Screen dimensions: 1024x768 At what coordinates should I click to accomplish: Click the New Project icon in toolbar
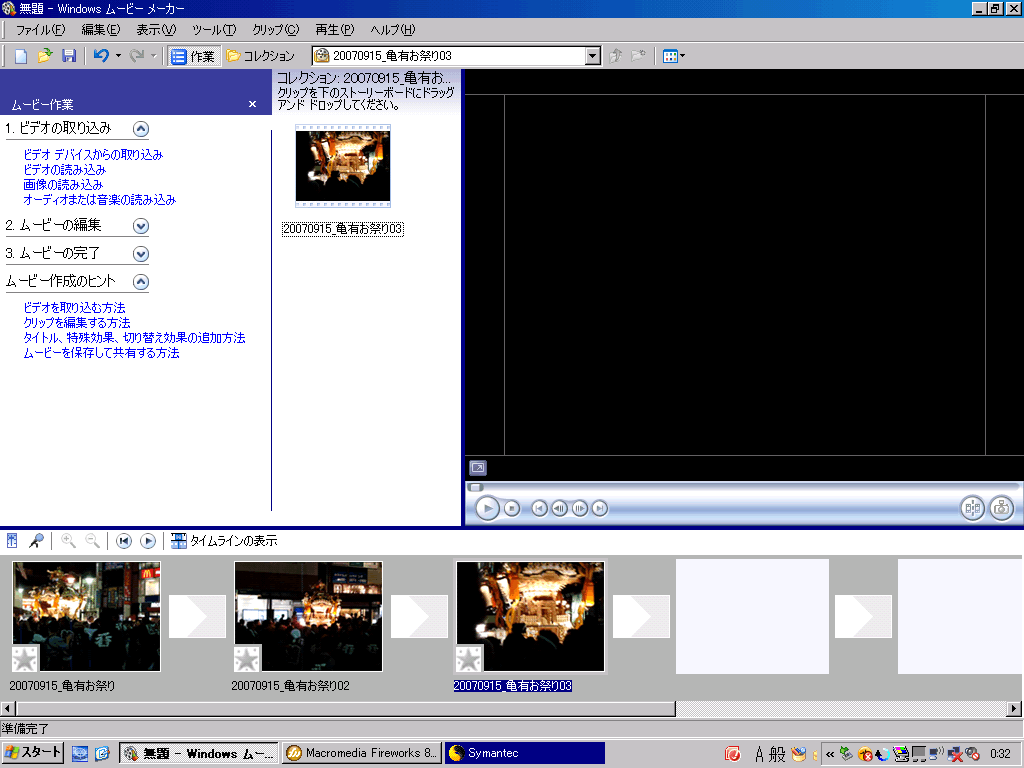coord(20,56)
